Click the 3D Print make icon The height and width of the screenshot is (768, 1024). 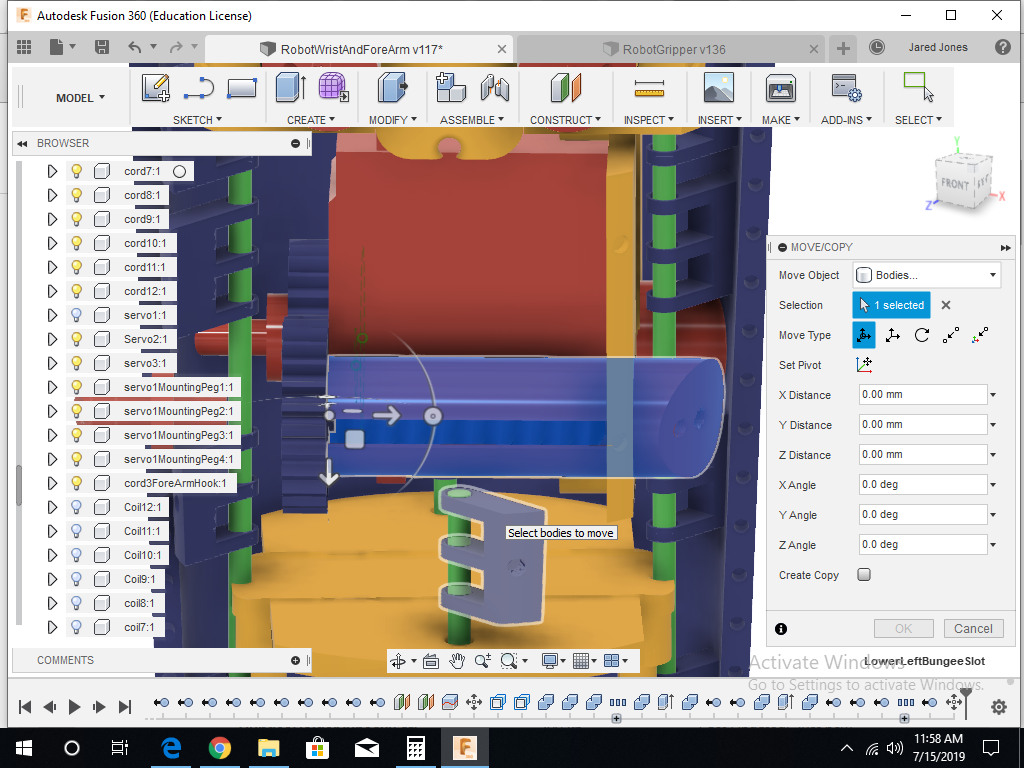point(780,88)
